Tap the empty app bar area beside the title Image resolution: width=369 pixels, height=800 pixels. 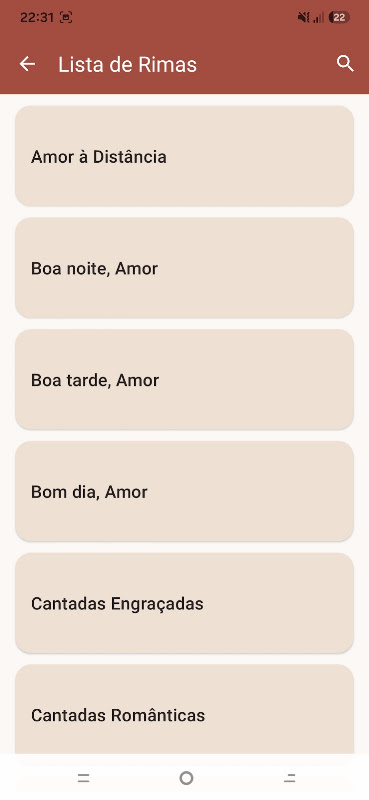click(265, 64)
